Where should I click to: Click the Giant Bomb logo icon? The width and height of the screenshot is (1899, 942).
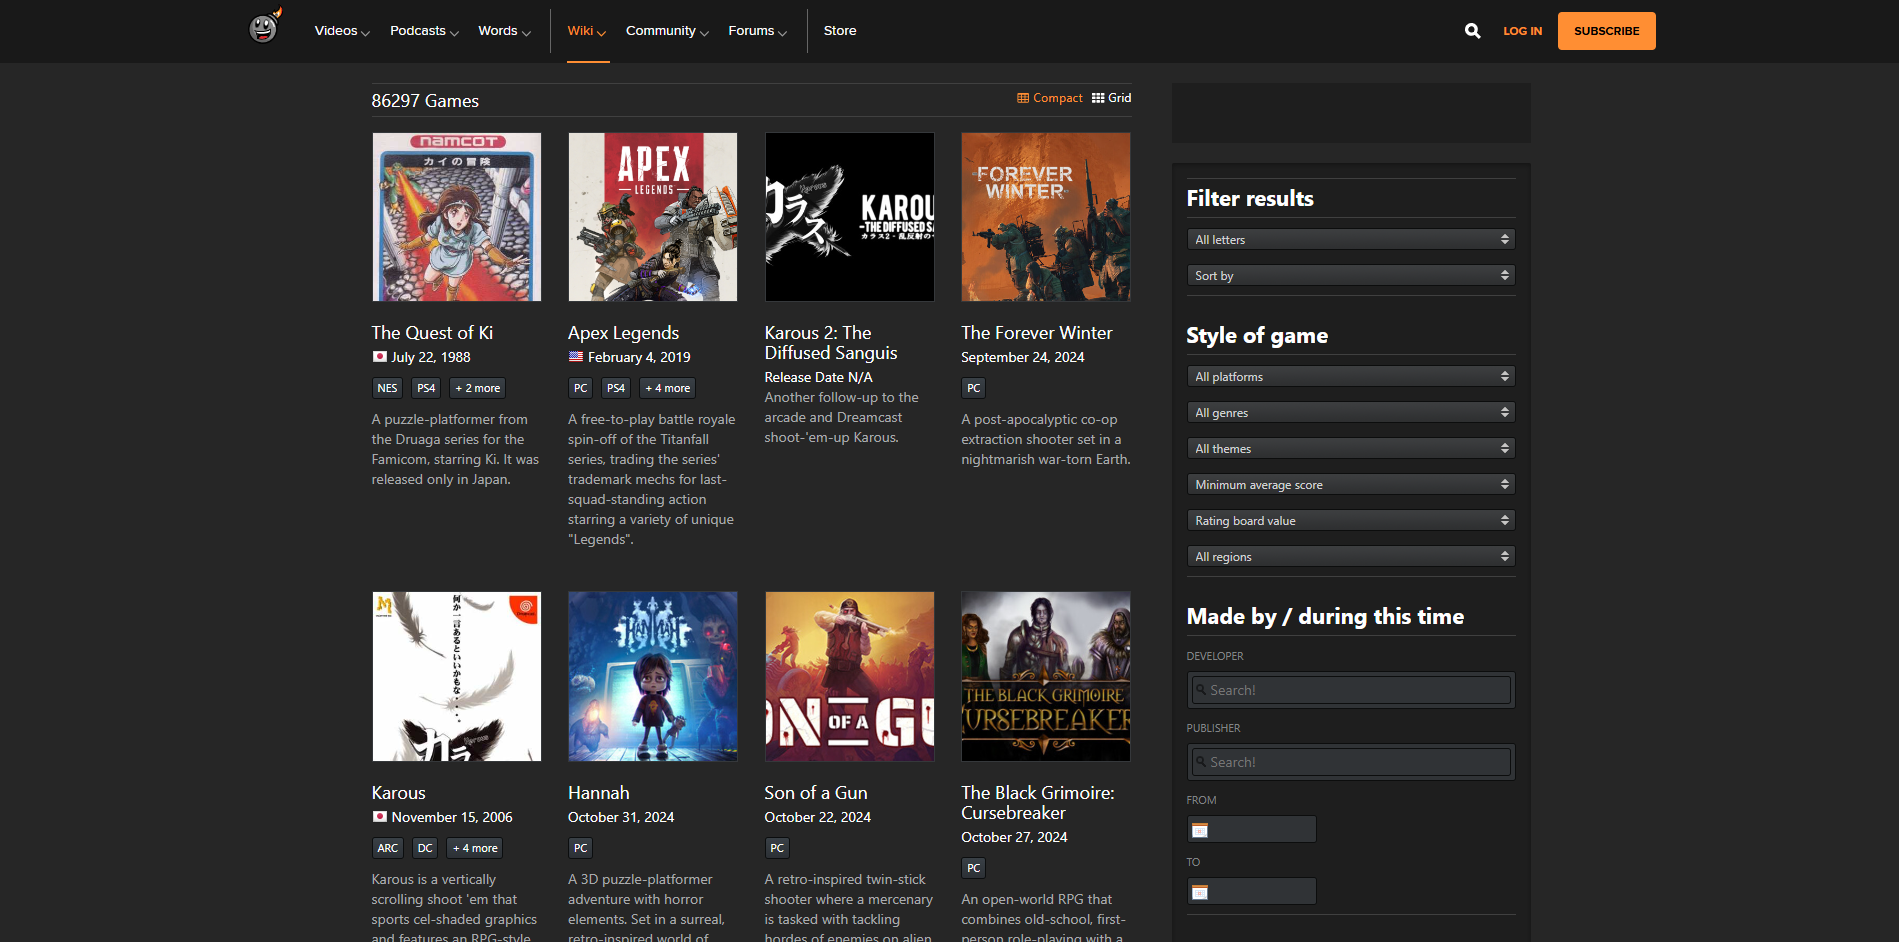point(265,27)
